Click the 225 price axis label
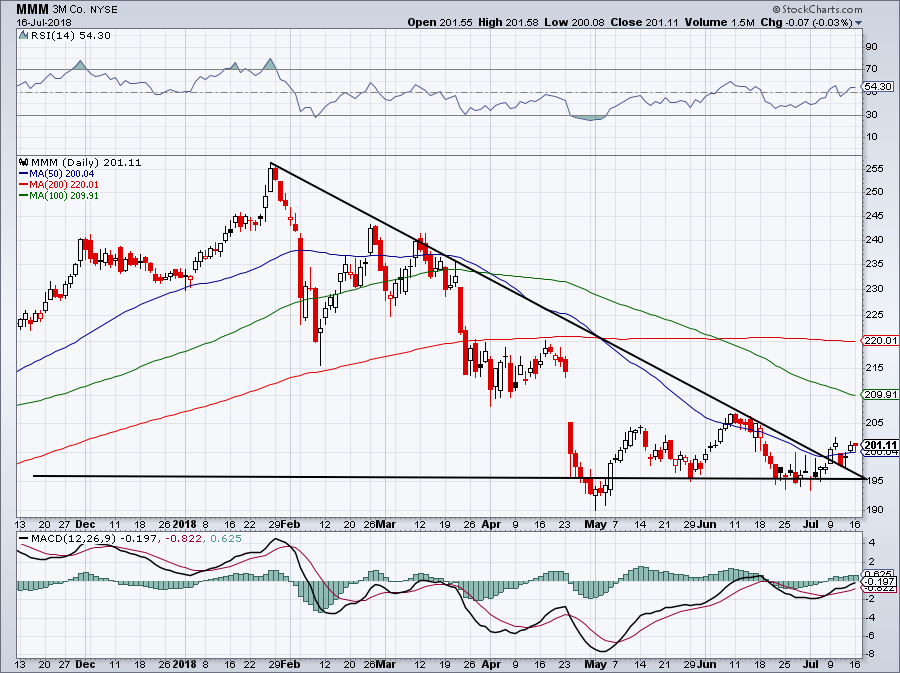900x673 pixels. [x=875, y=314]
